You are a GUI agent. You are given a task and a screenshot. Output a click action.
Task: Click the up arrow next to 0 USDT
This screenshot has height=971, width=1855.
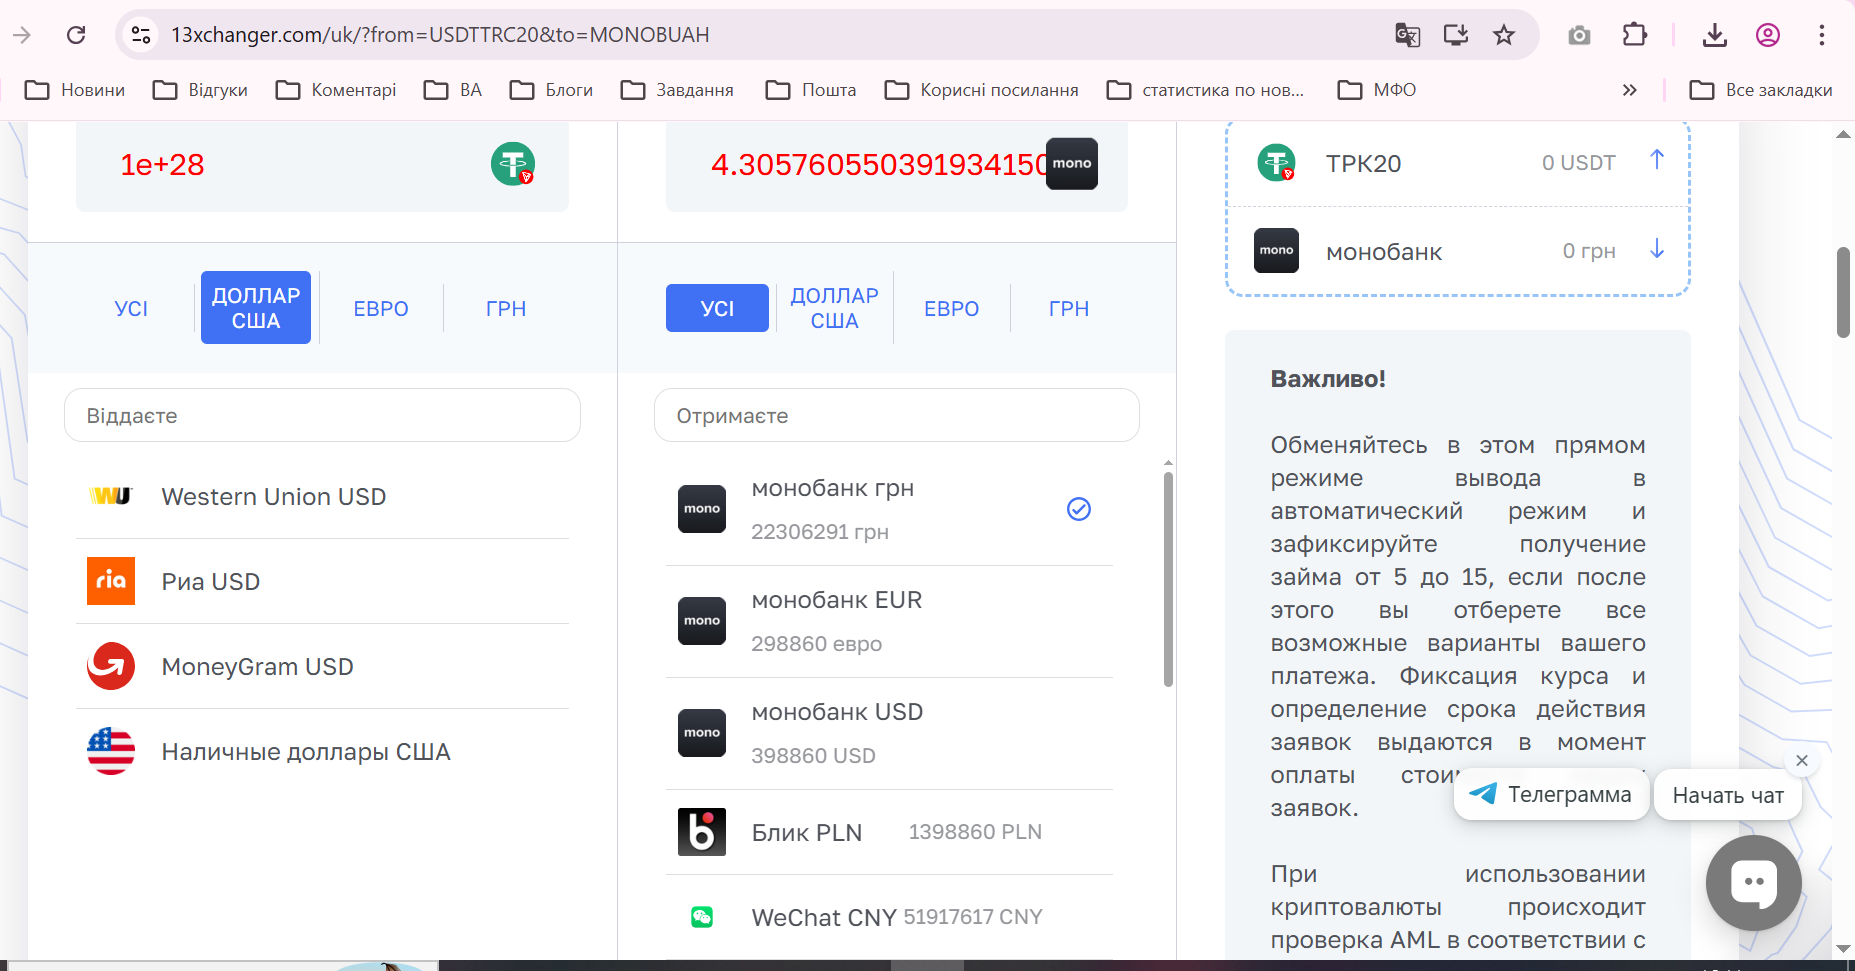tap(1657, 160)
